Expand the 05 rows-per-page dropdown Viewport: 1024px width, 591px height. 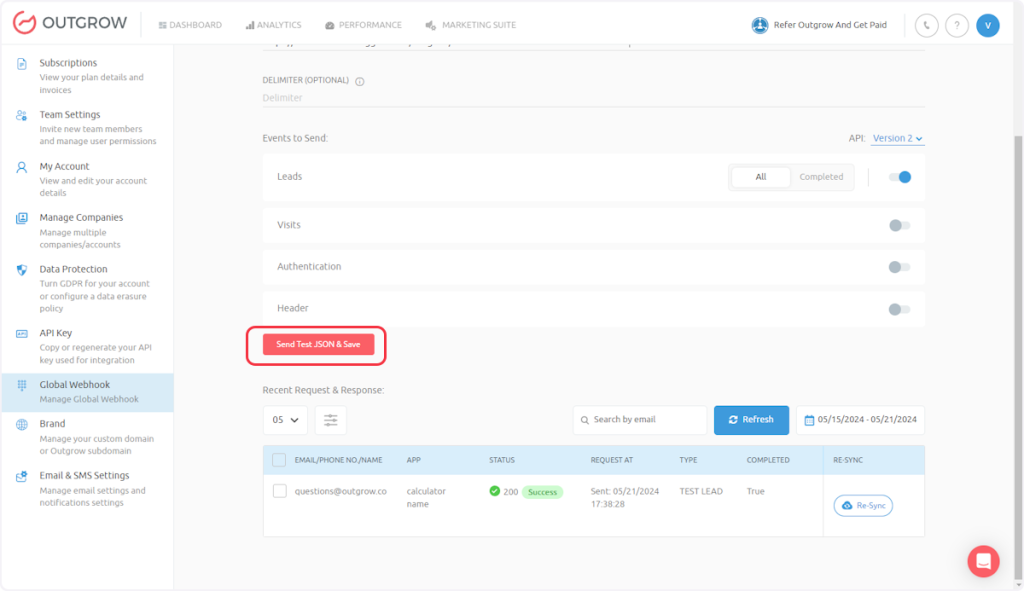(285, 420)
